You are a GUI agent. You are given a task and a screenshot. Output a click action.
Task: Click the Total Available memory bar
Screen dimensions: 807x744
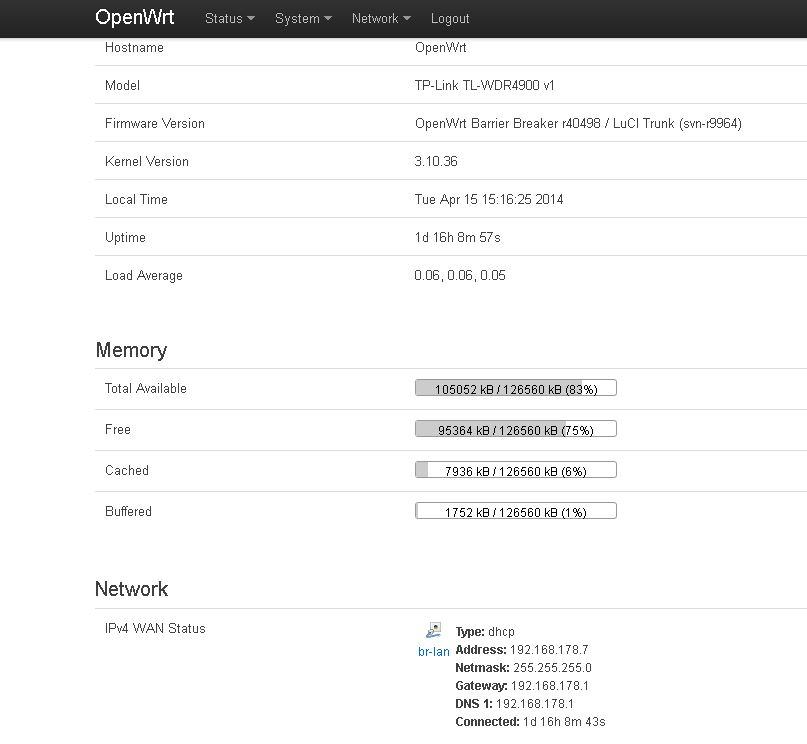[x=516, y=388]
